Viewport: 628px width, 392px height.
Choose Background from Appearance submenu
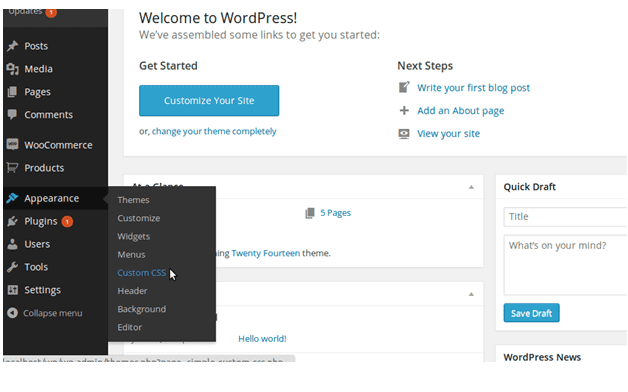pyautogui.click(x=141, y=309)
